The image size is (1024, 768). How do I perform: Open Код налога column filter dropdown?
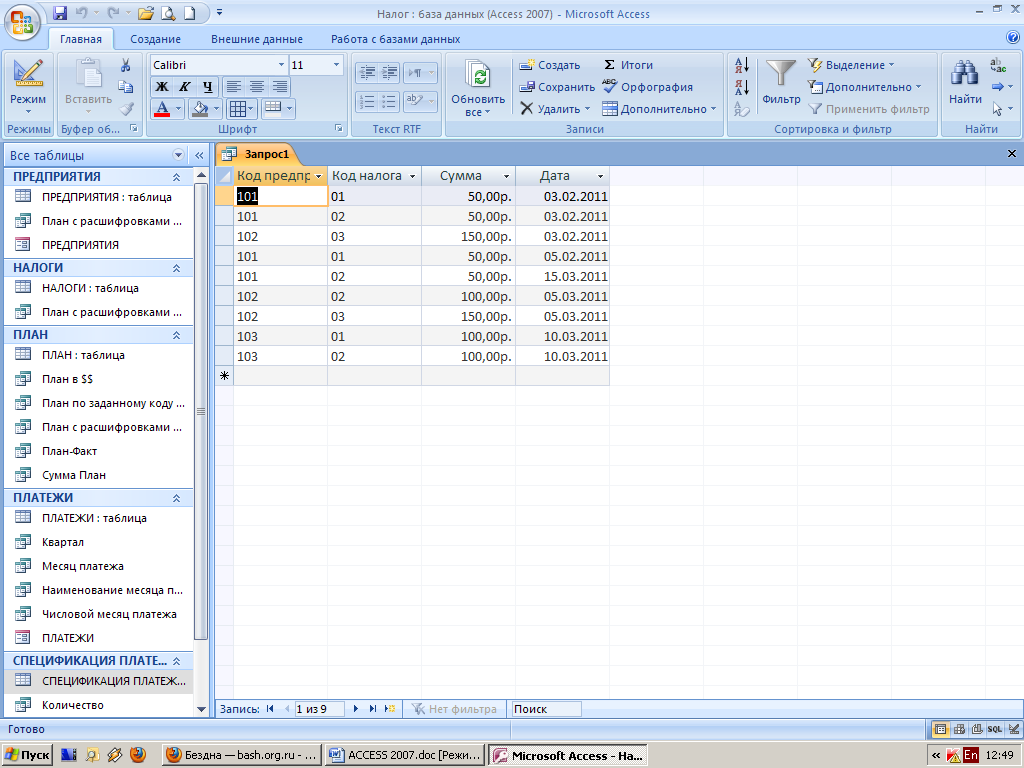coord(412,176)
